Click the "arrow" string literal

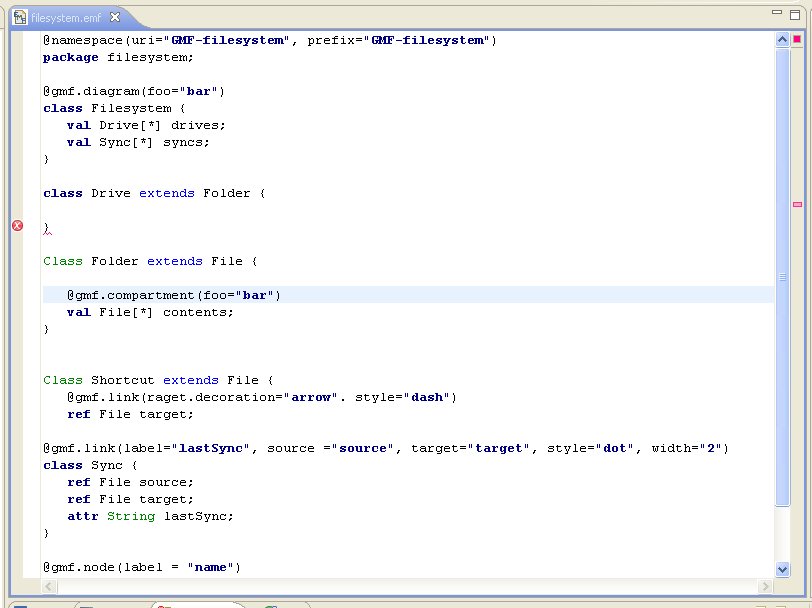(x=311, y=397)
